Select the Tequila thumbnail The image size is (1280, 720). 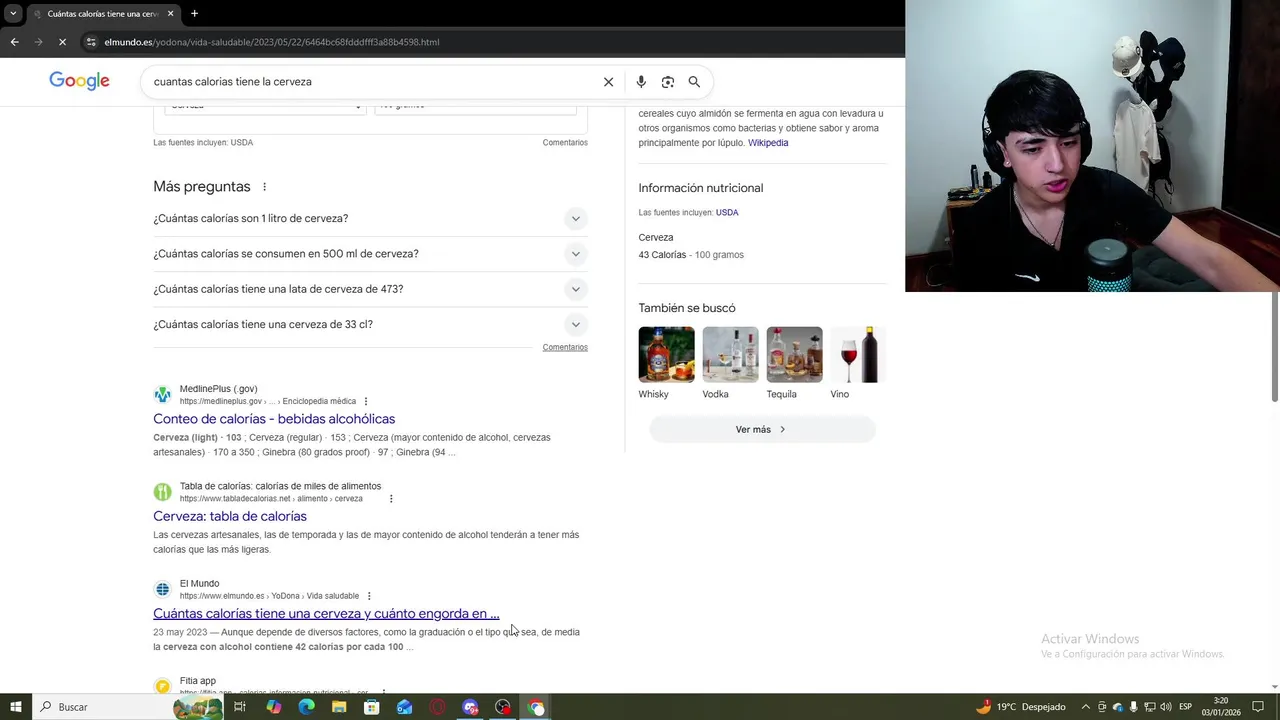[794, 355]
